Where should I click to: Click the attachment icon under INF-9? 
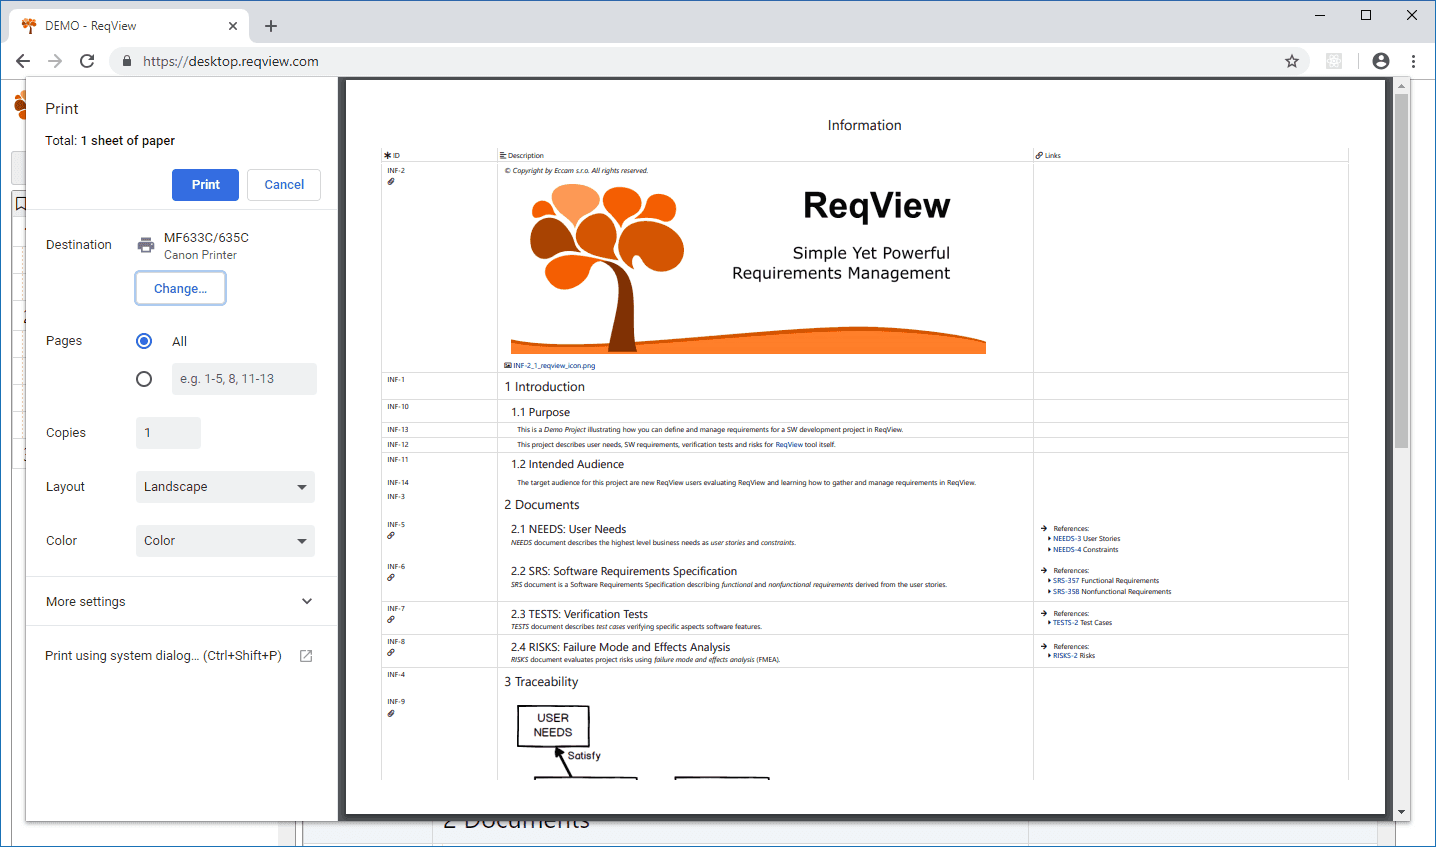coord(391,713)
